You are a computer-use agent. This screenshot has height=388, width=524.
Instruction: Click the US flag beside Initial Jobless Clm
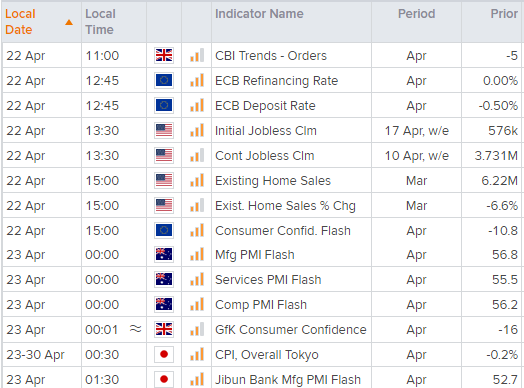point(164,131)
